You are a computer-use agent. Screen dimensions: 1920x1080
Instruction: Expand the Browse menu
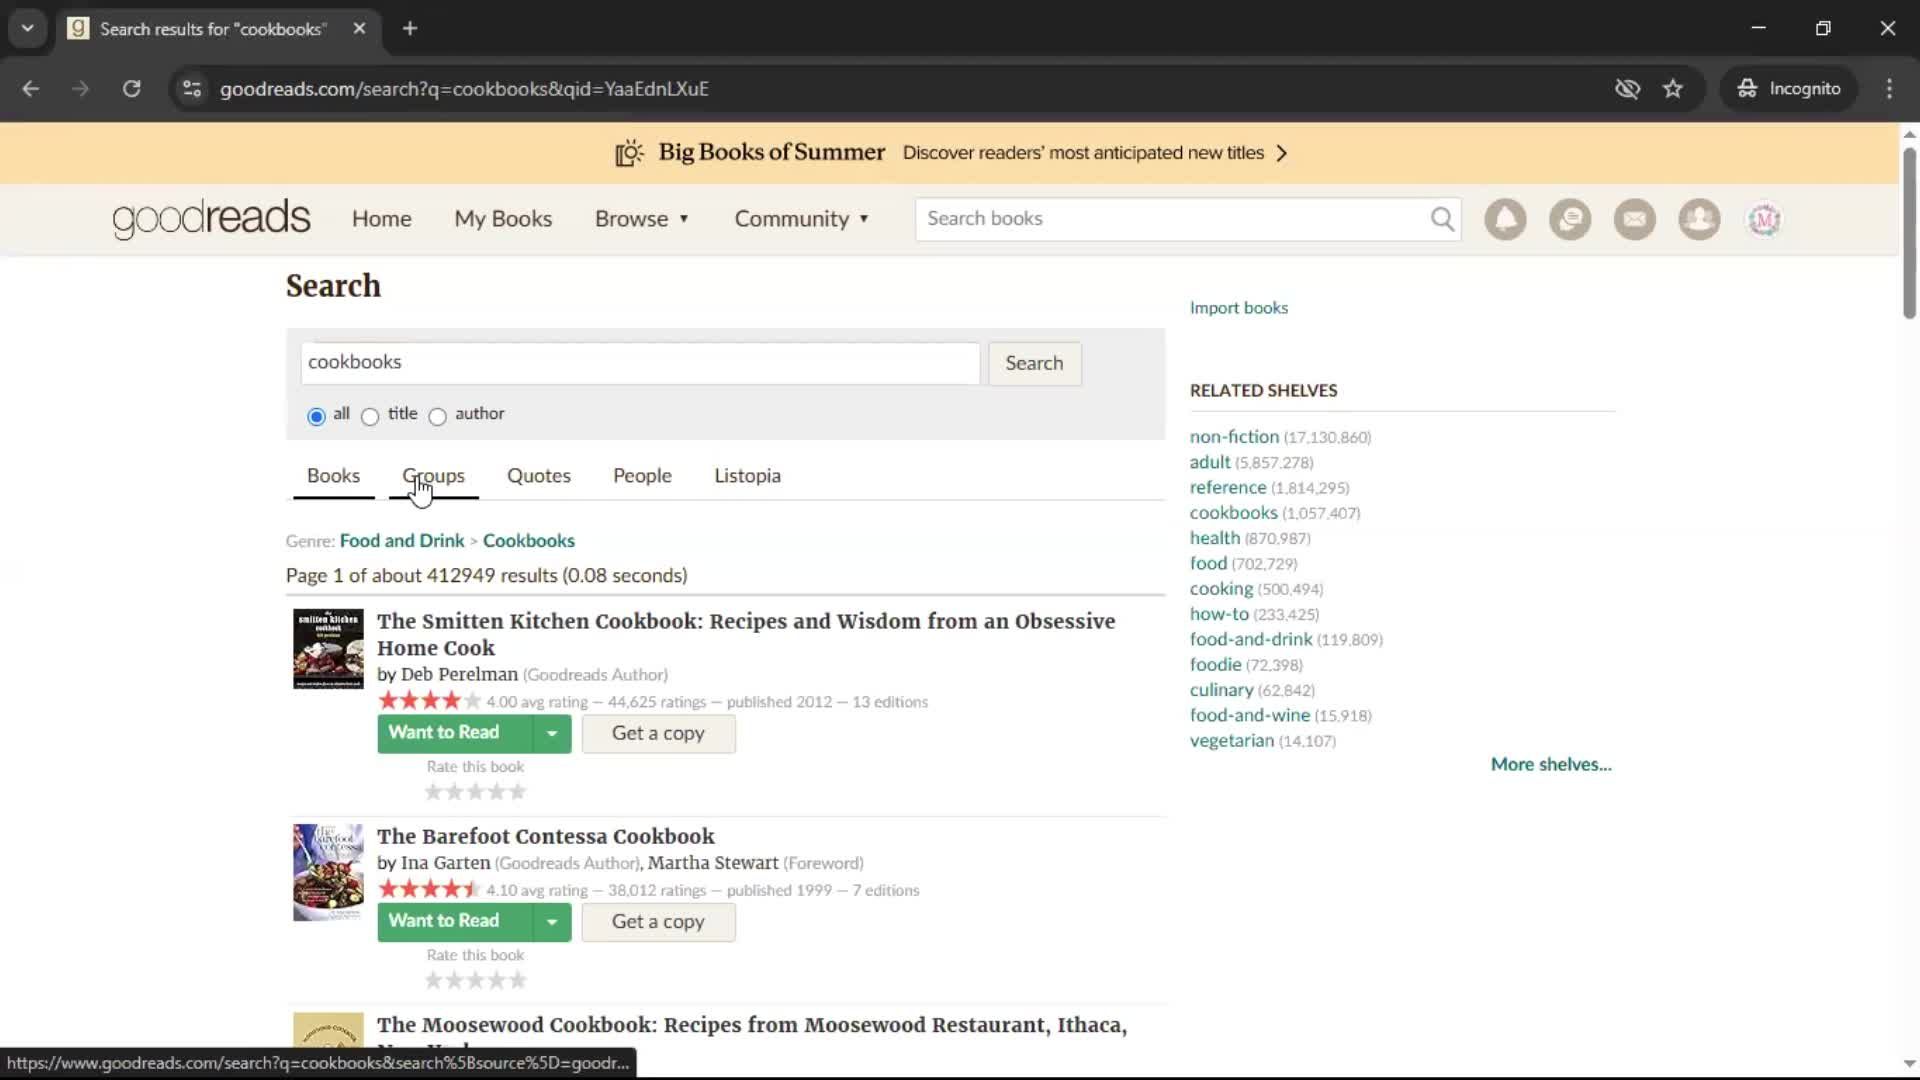642,219
